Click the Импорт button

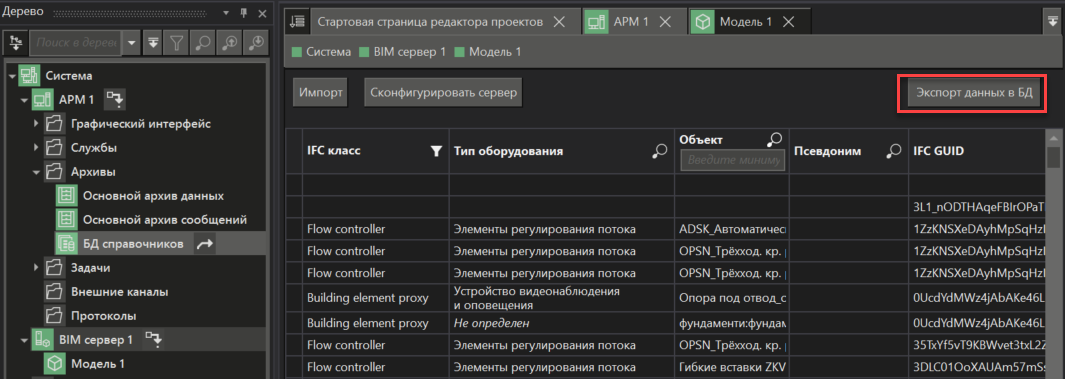pyautogui.click(x=321, y=93)
